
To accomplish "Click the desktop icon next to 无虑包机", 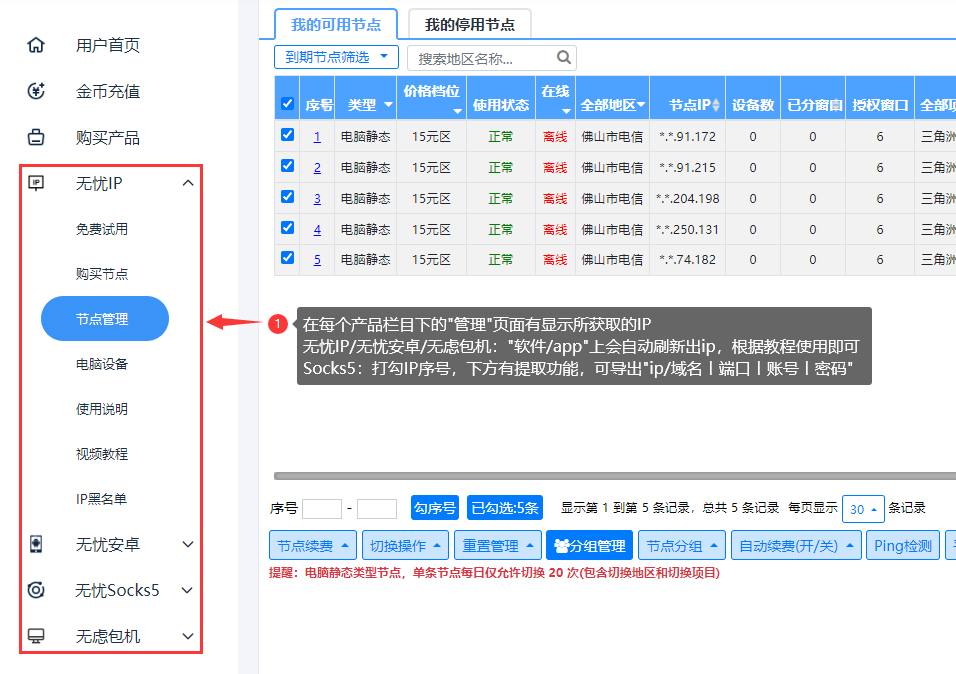I will point(36,634).
